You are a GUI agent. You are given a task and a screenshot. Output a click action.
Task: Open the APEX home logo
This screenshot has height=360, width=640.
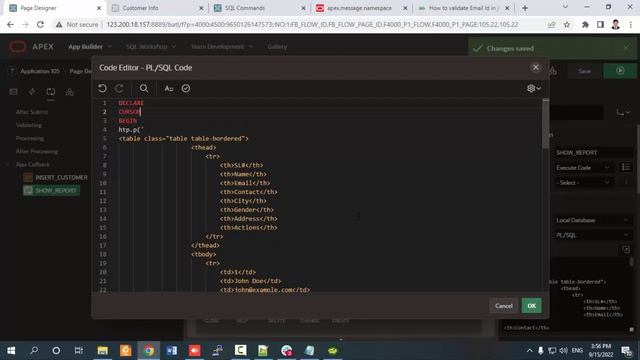[x=31, y=47]
